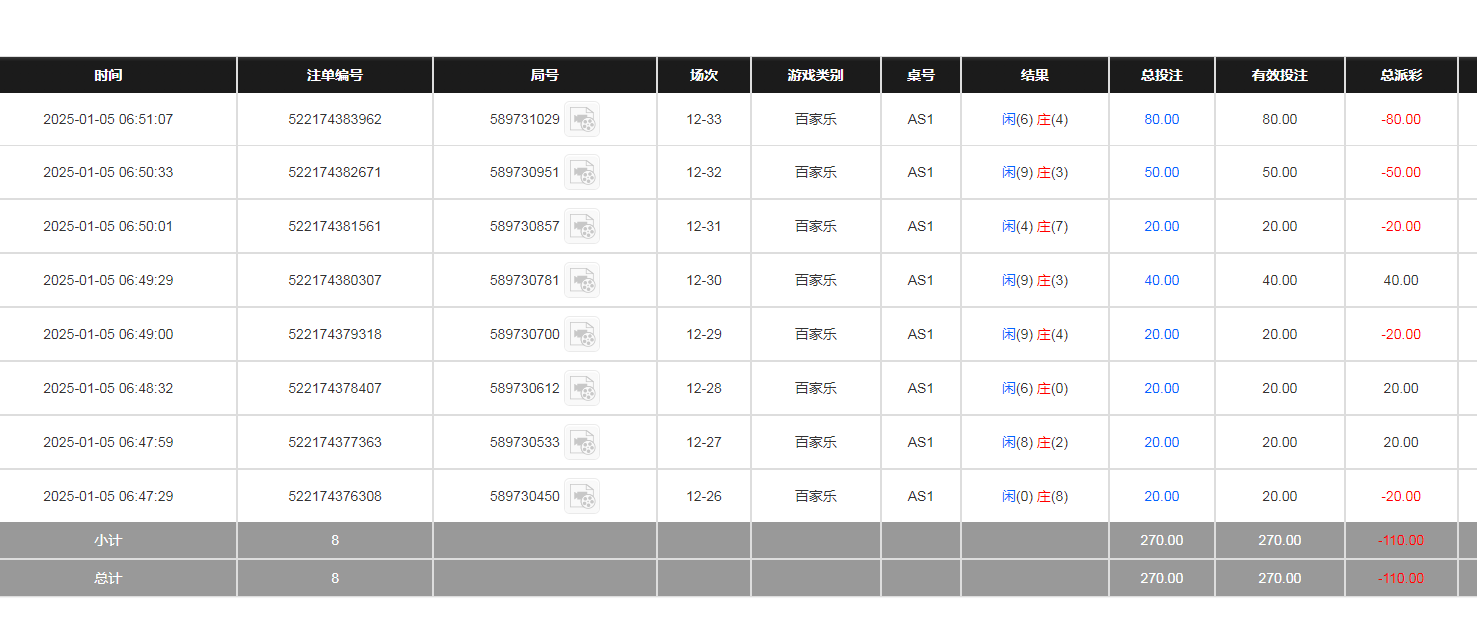1477x618 pixels.
Task: Click the 总计 total row label
Action: 108,579
